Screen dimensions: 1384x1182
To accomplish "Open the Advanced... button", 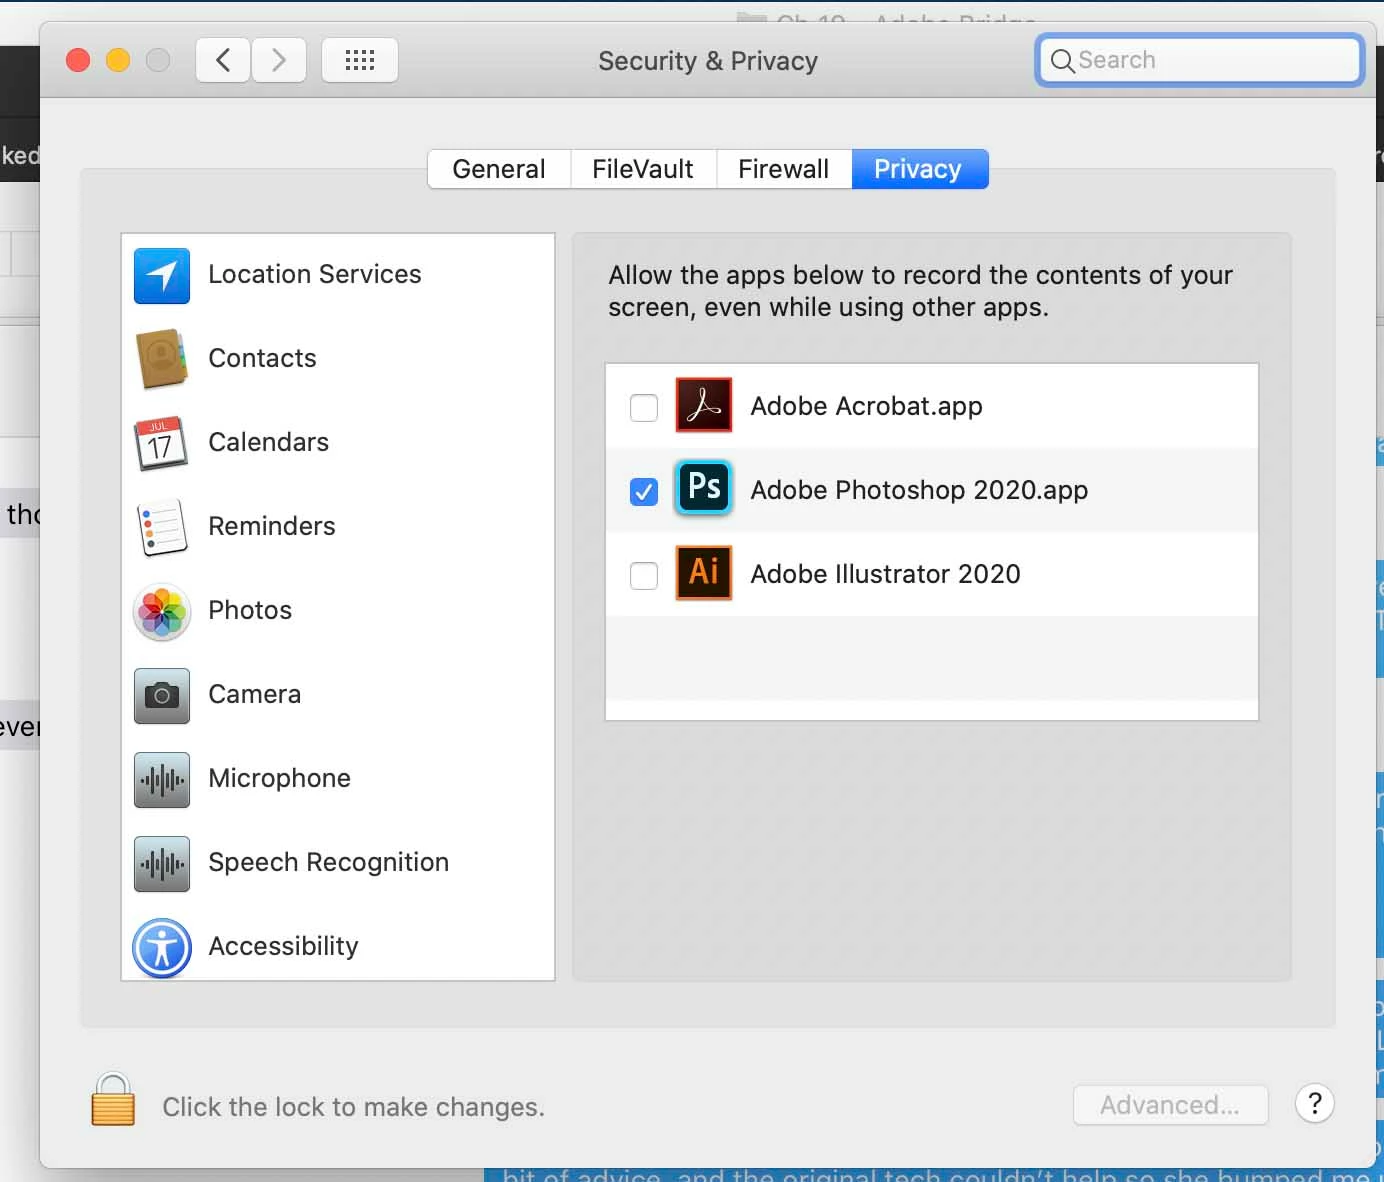I will pos(1170,1105).
